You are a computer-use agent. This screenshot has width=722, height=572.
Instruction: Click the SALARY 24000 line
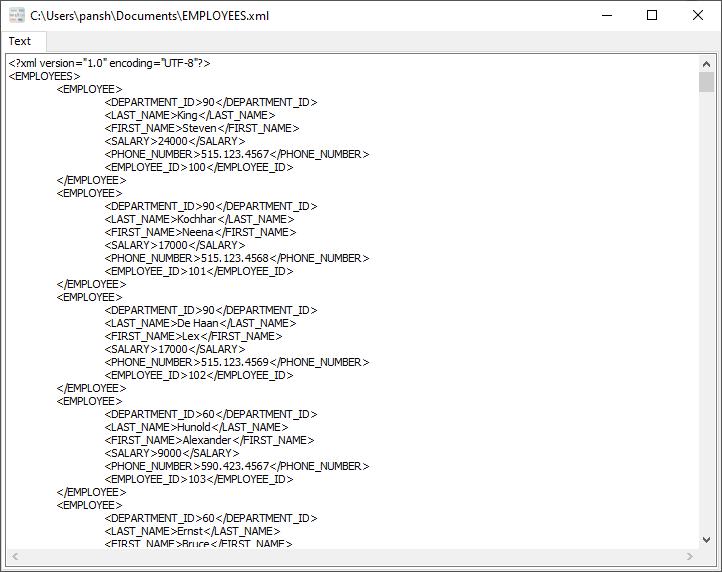pos(174,141)
